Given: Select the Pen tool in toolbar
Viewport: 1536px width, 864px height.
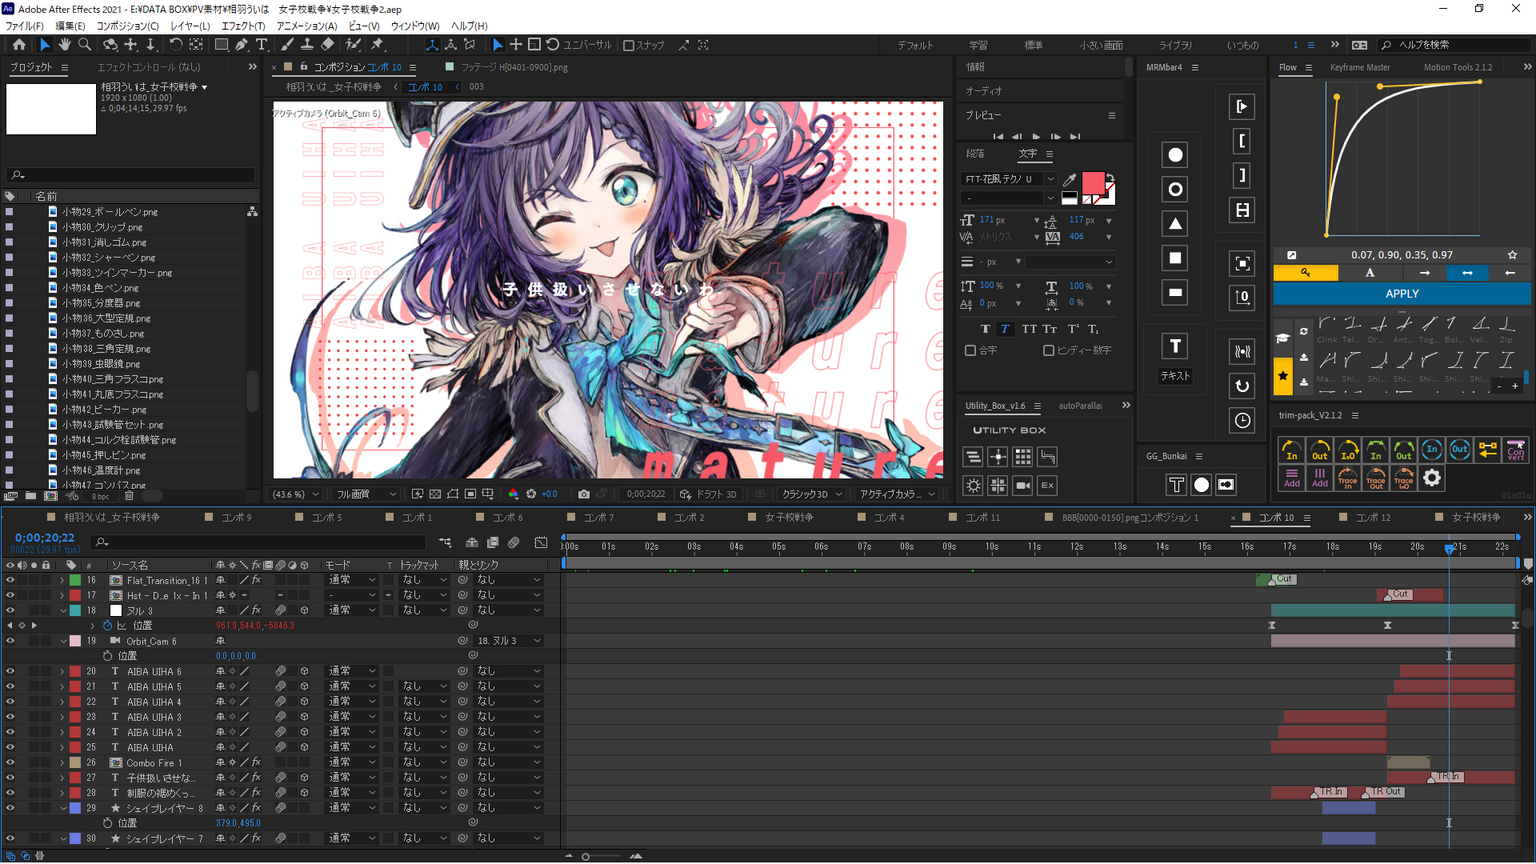Looking at the screenshot, I should coord(241,45).
